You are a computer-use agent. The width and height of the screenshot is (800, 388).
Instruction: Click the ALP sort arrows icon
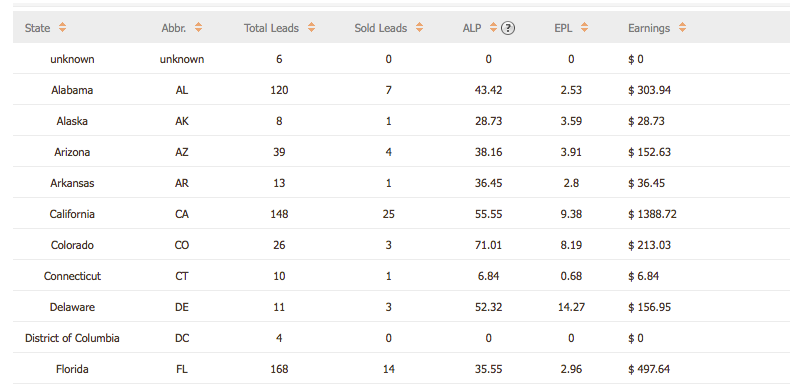[x=493, y=28]
